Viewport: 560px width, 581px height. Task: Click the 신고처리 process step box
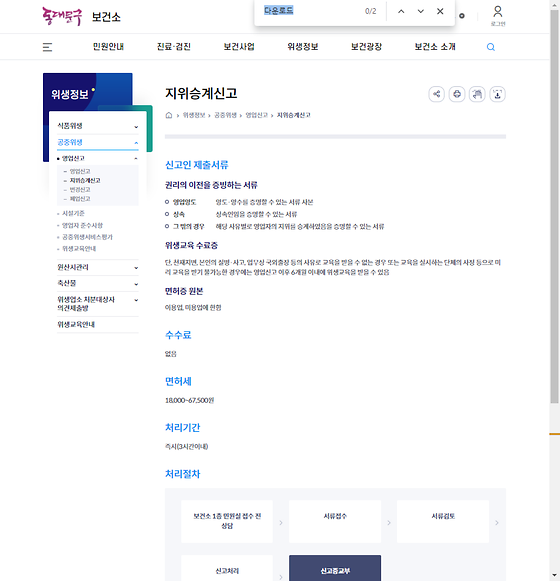[227, 568]
